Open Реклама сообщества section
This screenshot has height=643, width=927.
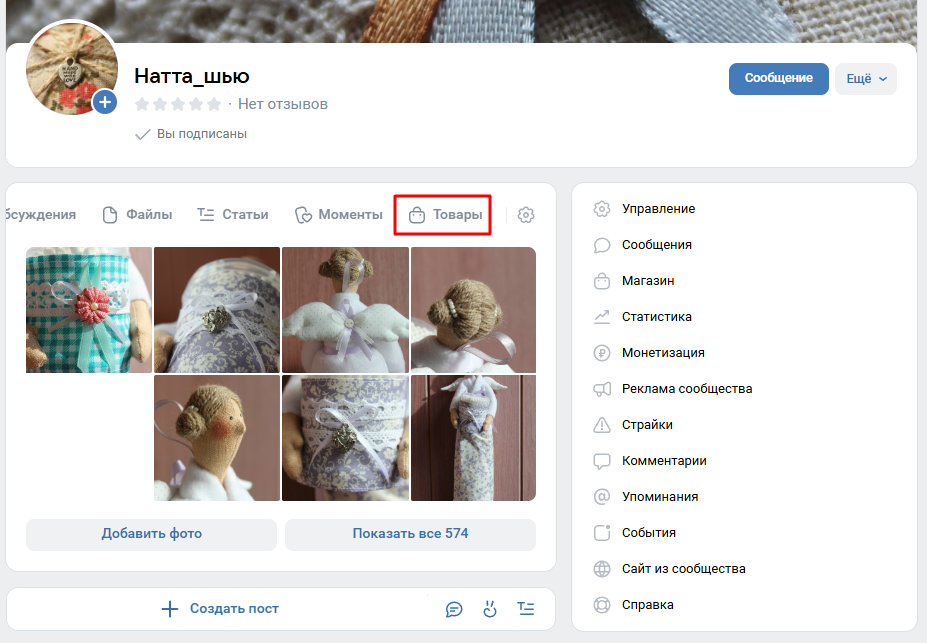pos(686,389)
